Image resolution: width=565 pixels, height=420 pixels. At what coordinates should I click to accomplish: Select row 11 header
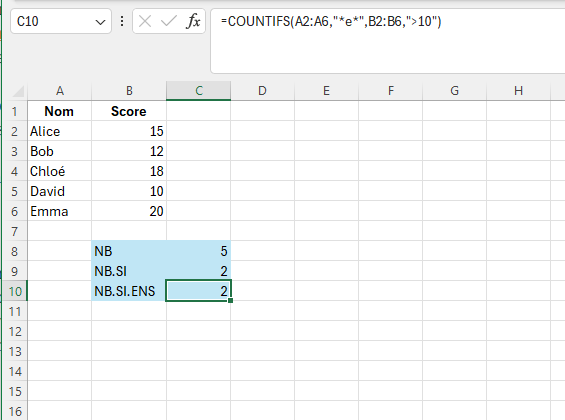(x=14, y=311)
